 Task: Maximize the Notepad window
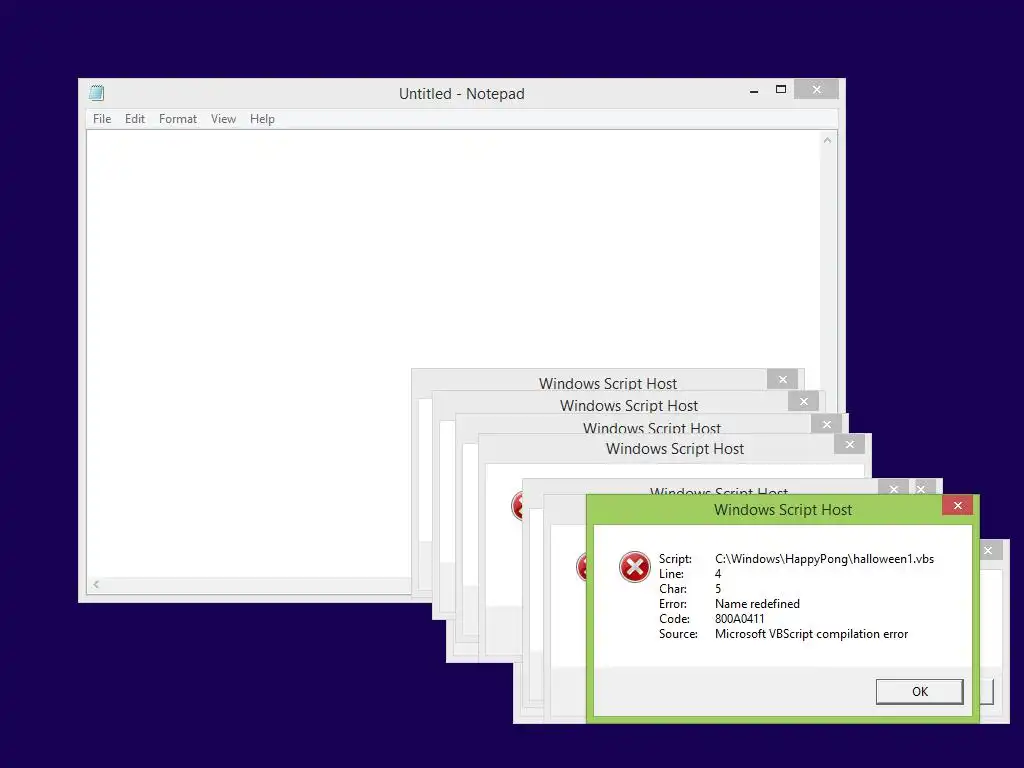[x=780, y=89]
